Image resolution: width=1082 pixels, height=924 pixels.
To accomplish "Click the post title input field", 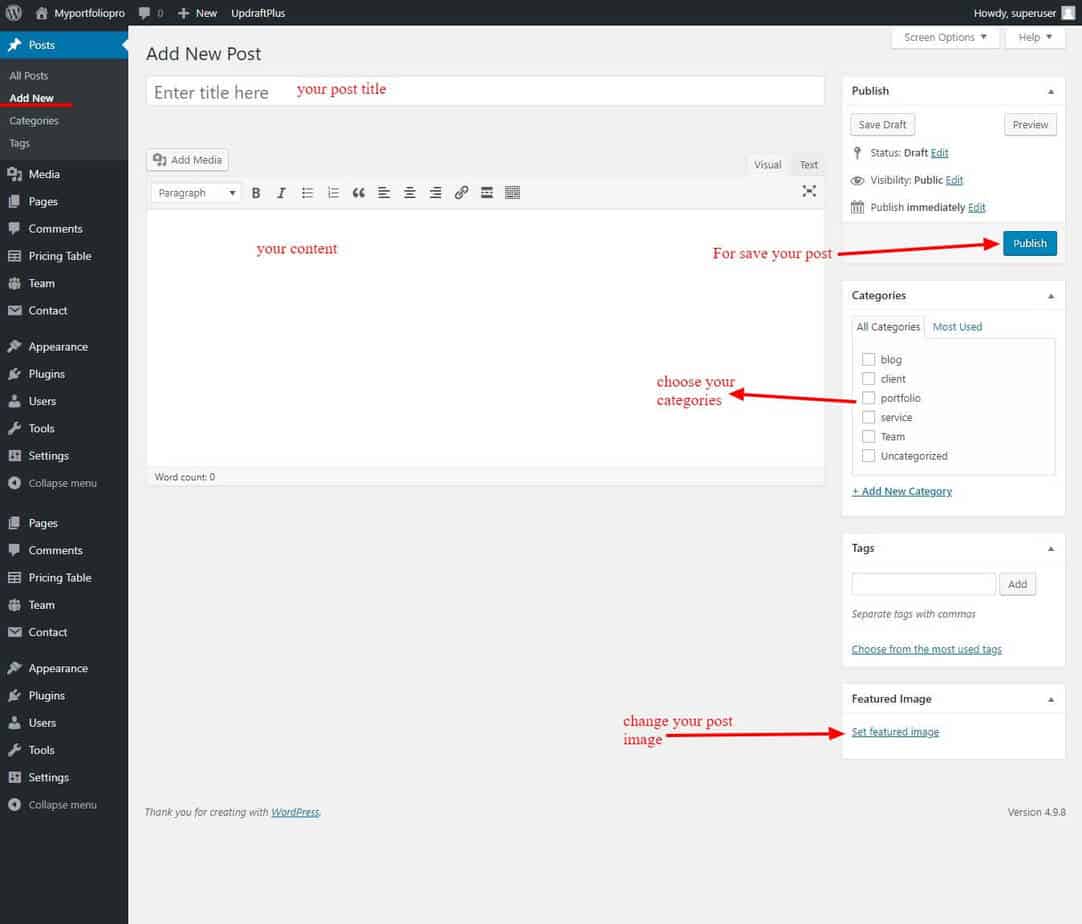I will (485, 91).
